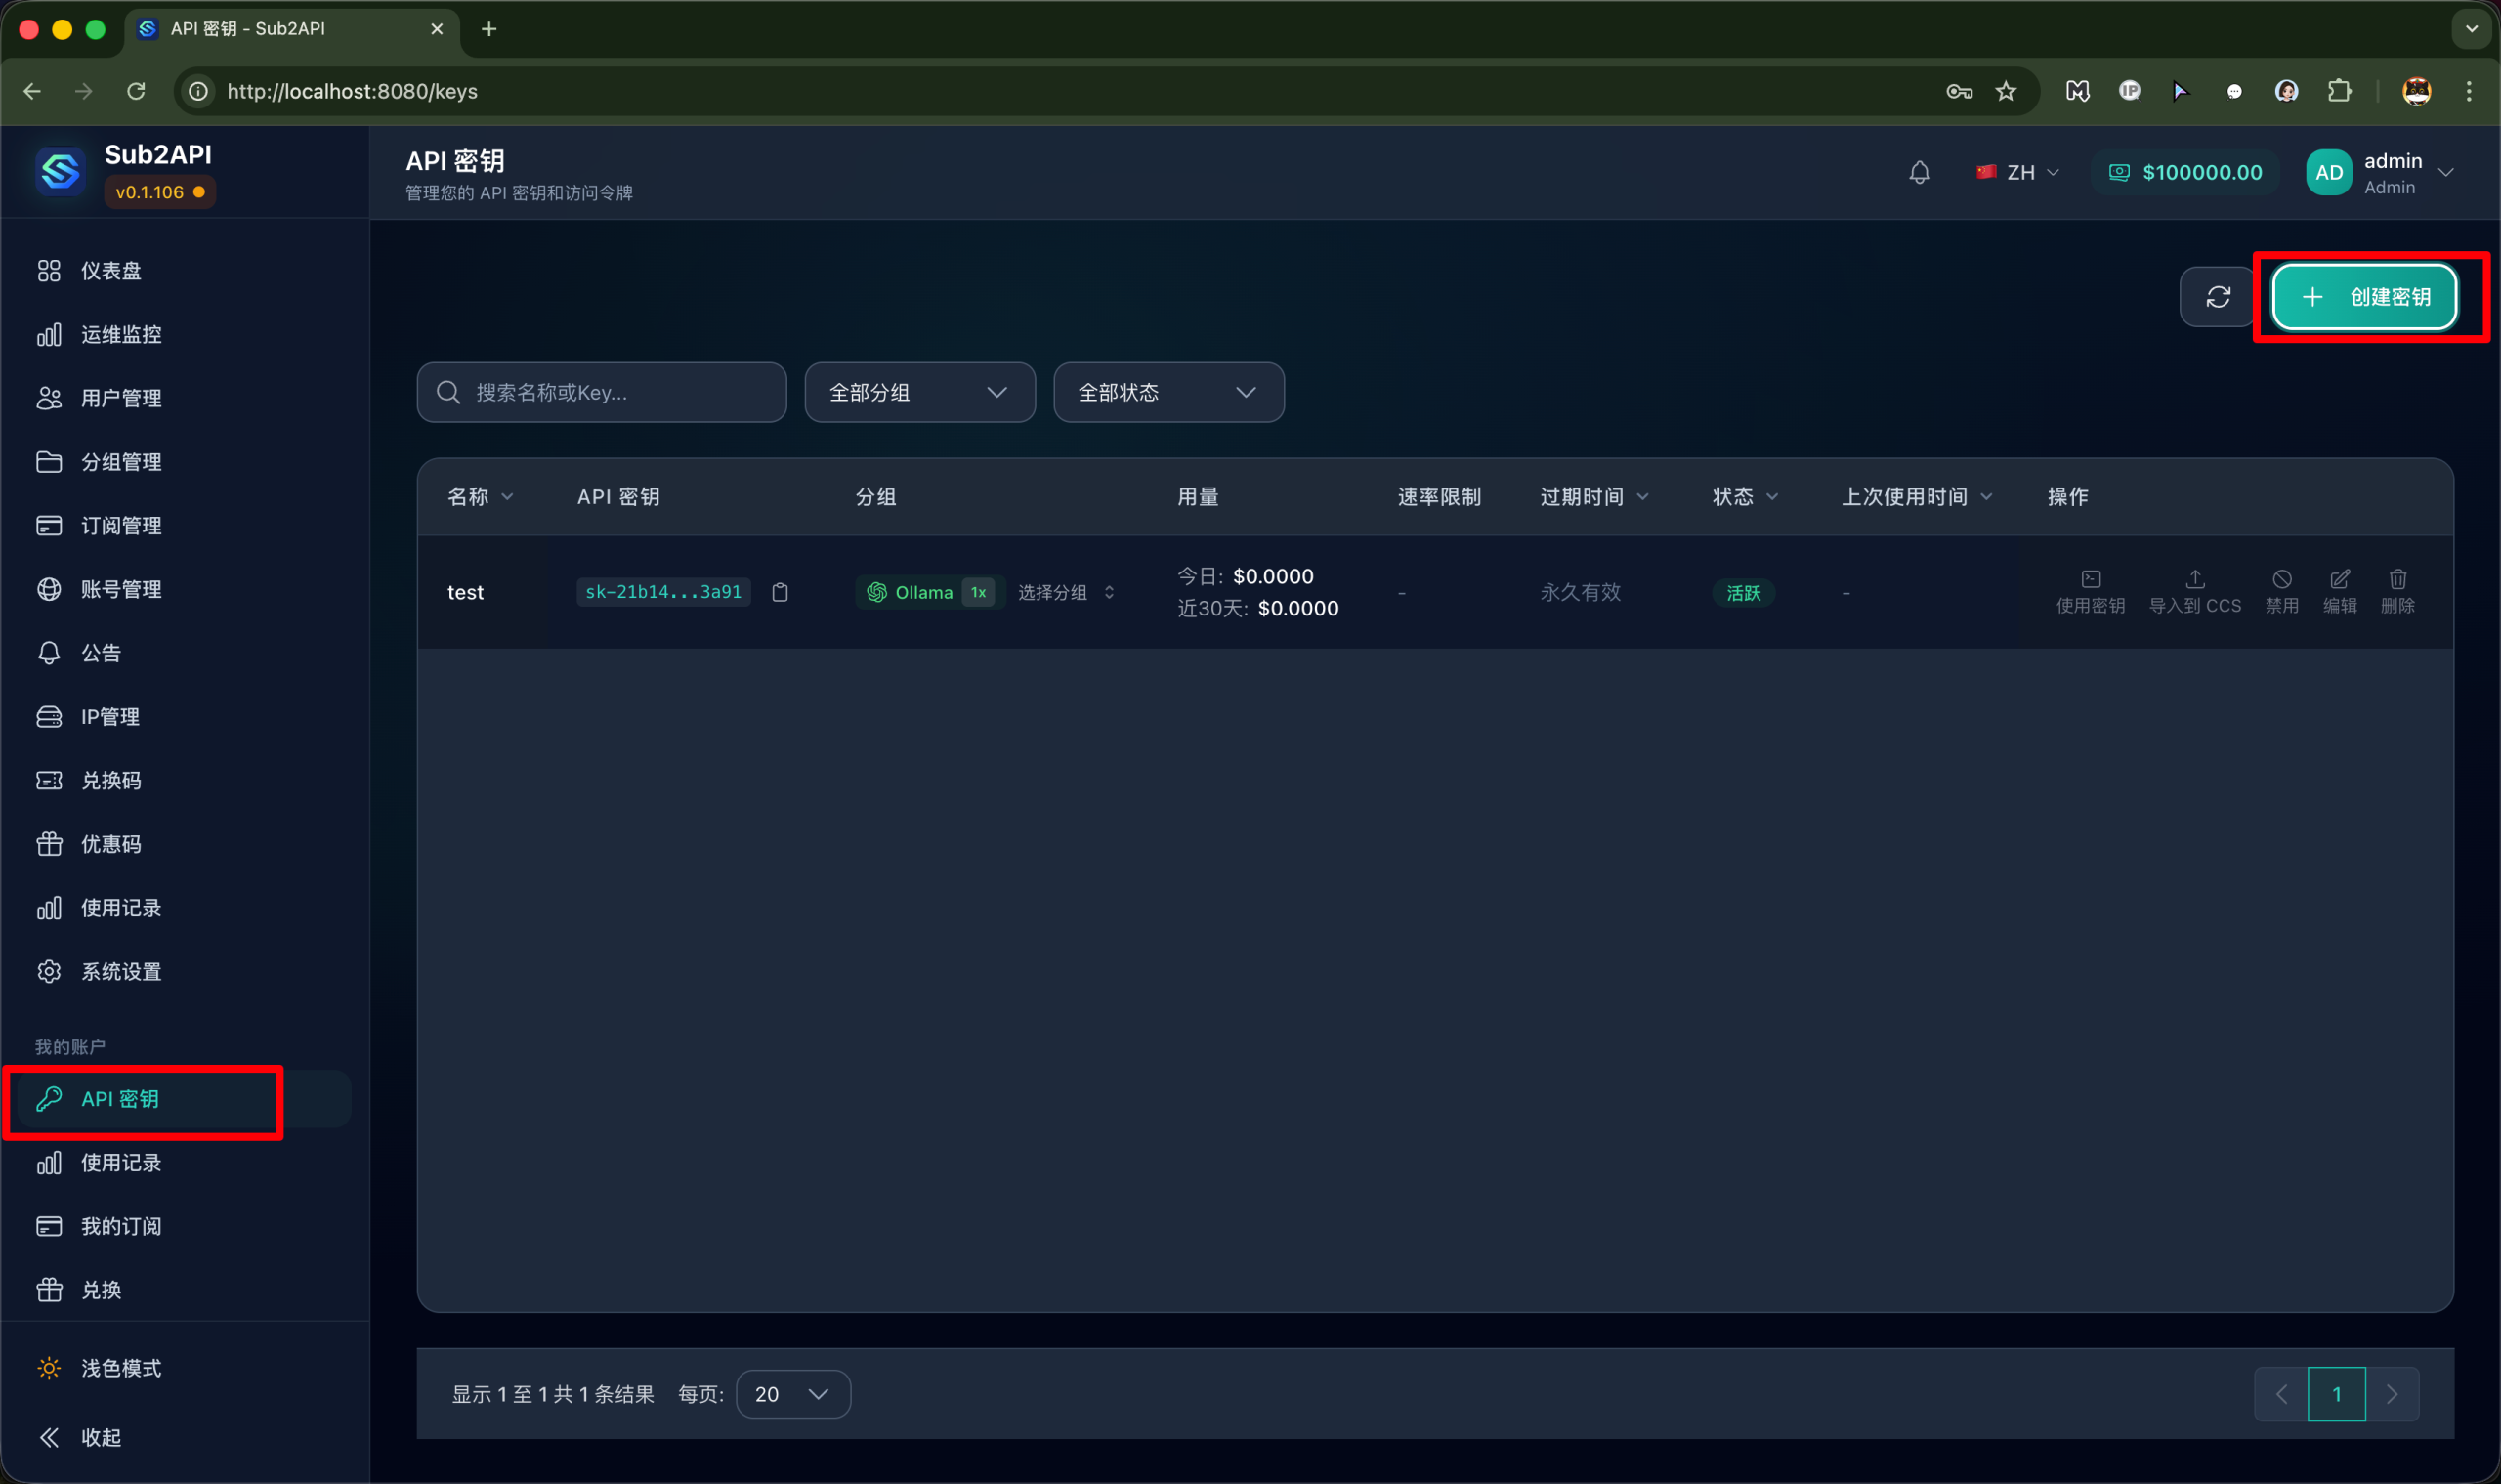Switch to 浅色模式 light mode
2501x1484 pixels.
(x=120, y=1367)
